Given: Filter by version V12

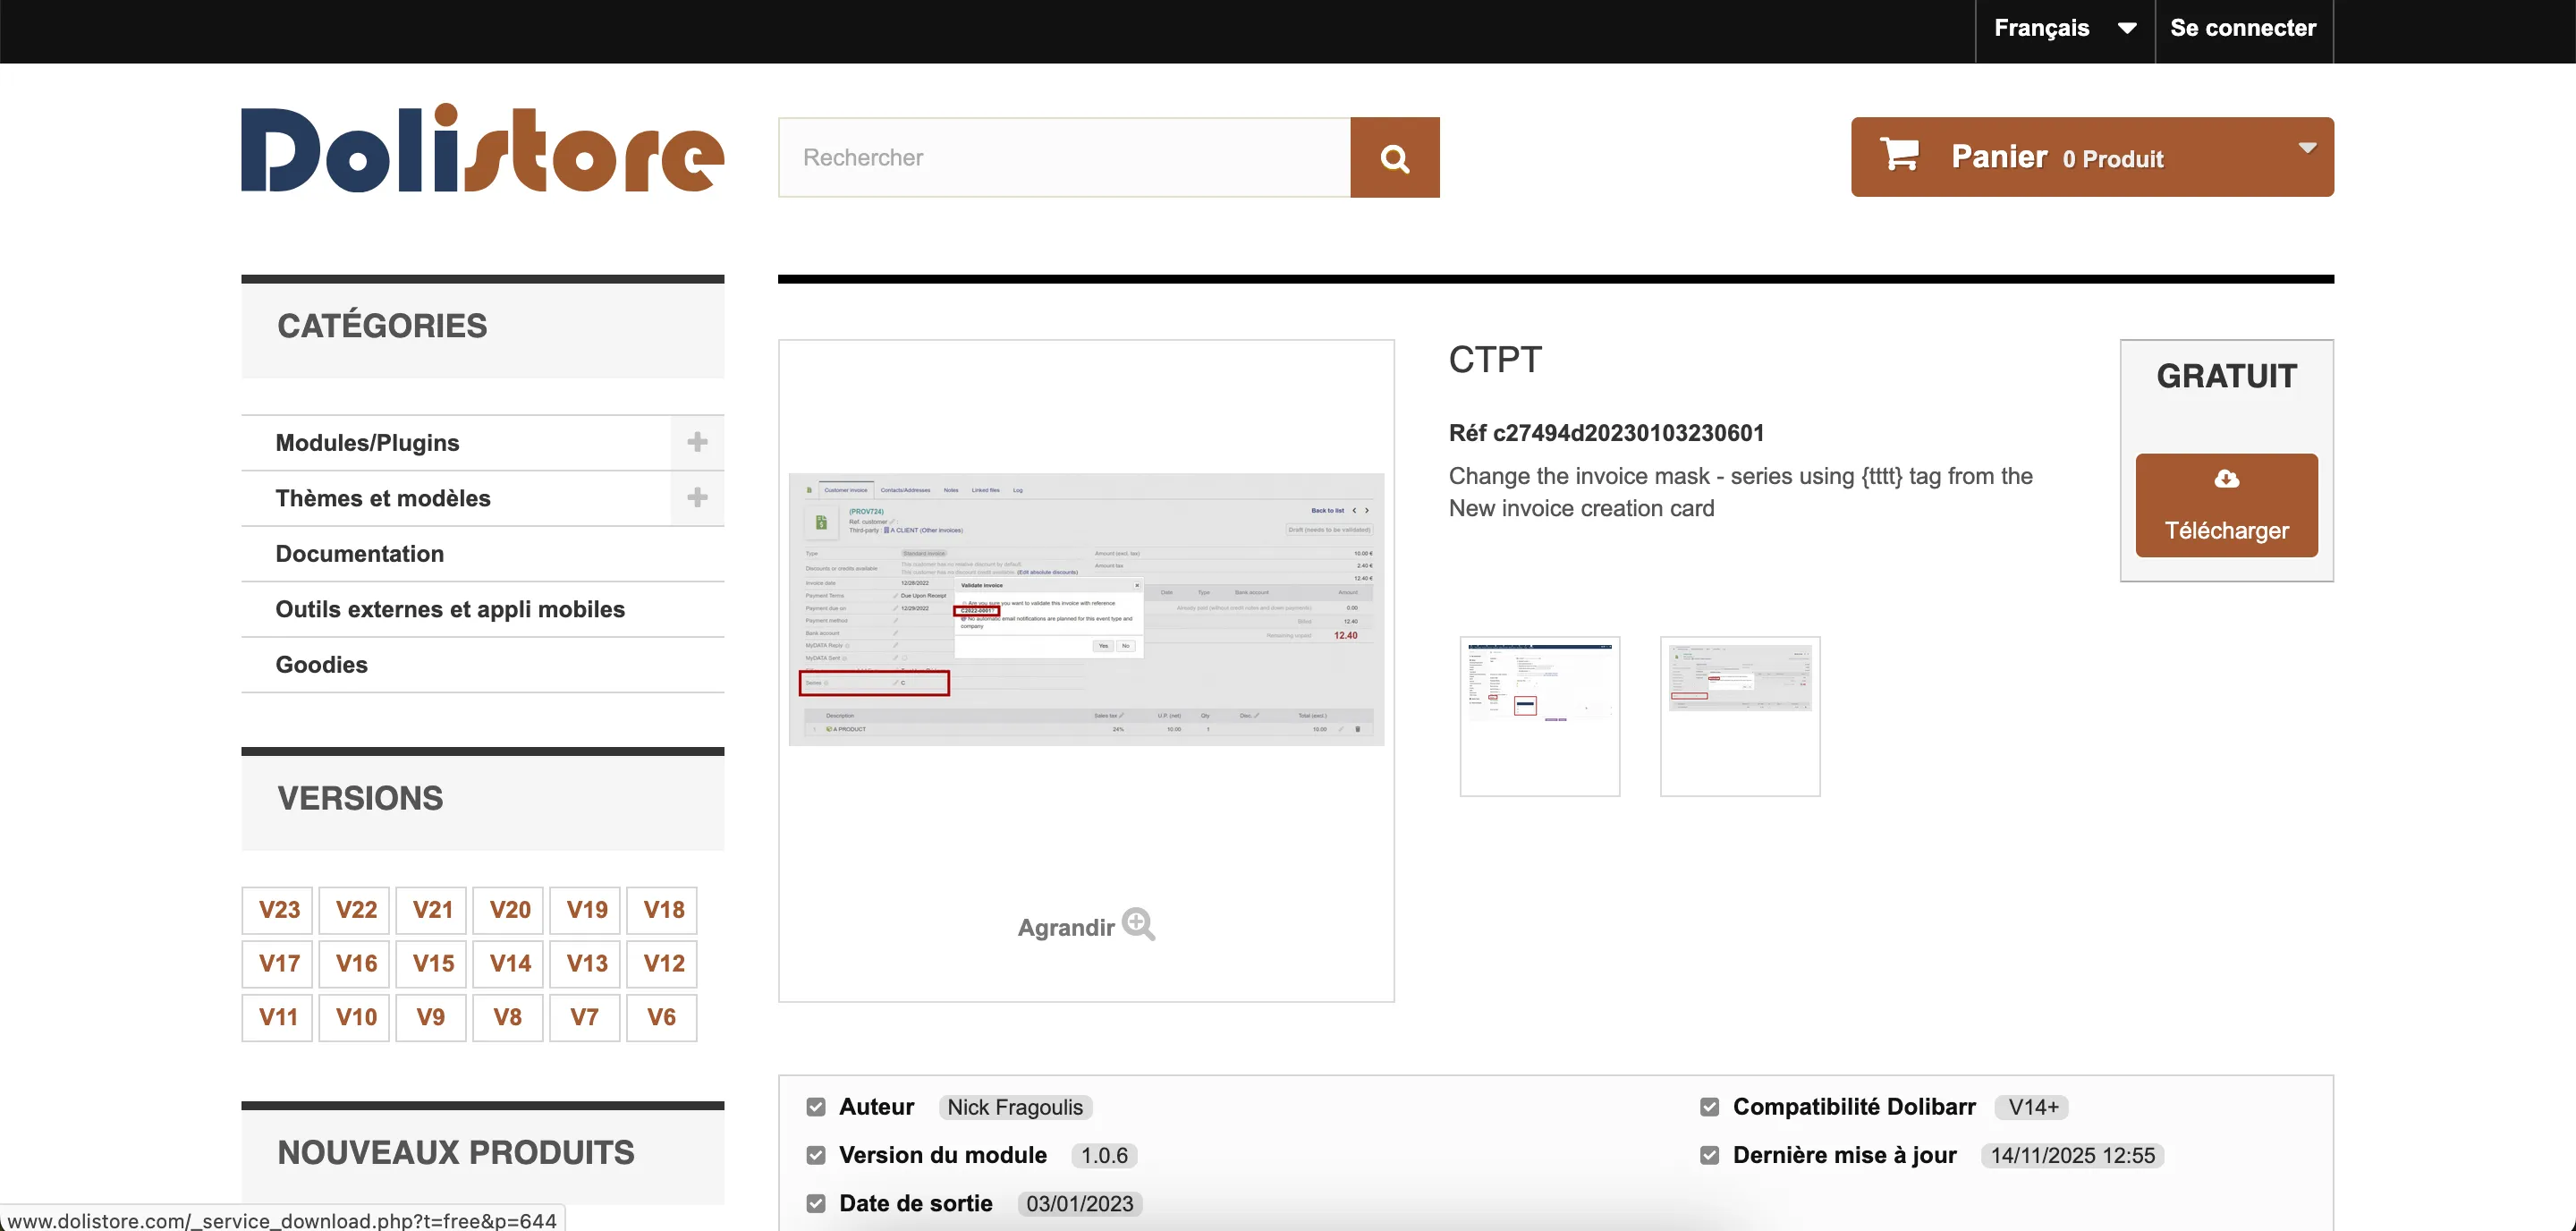Looking at the screenshot, I should 663,964.
